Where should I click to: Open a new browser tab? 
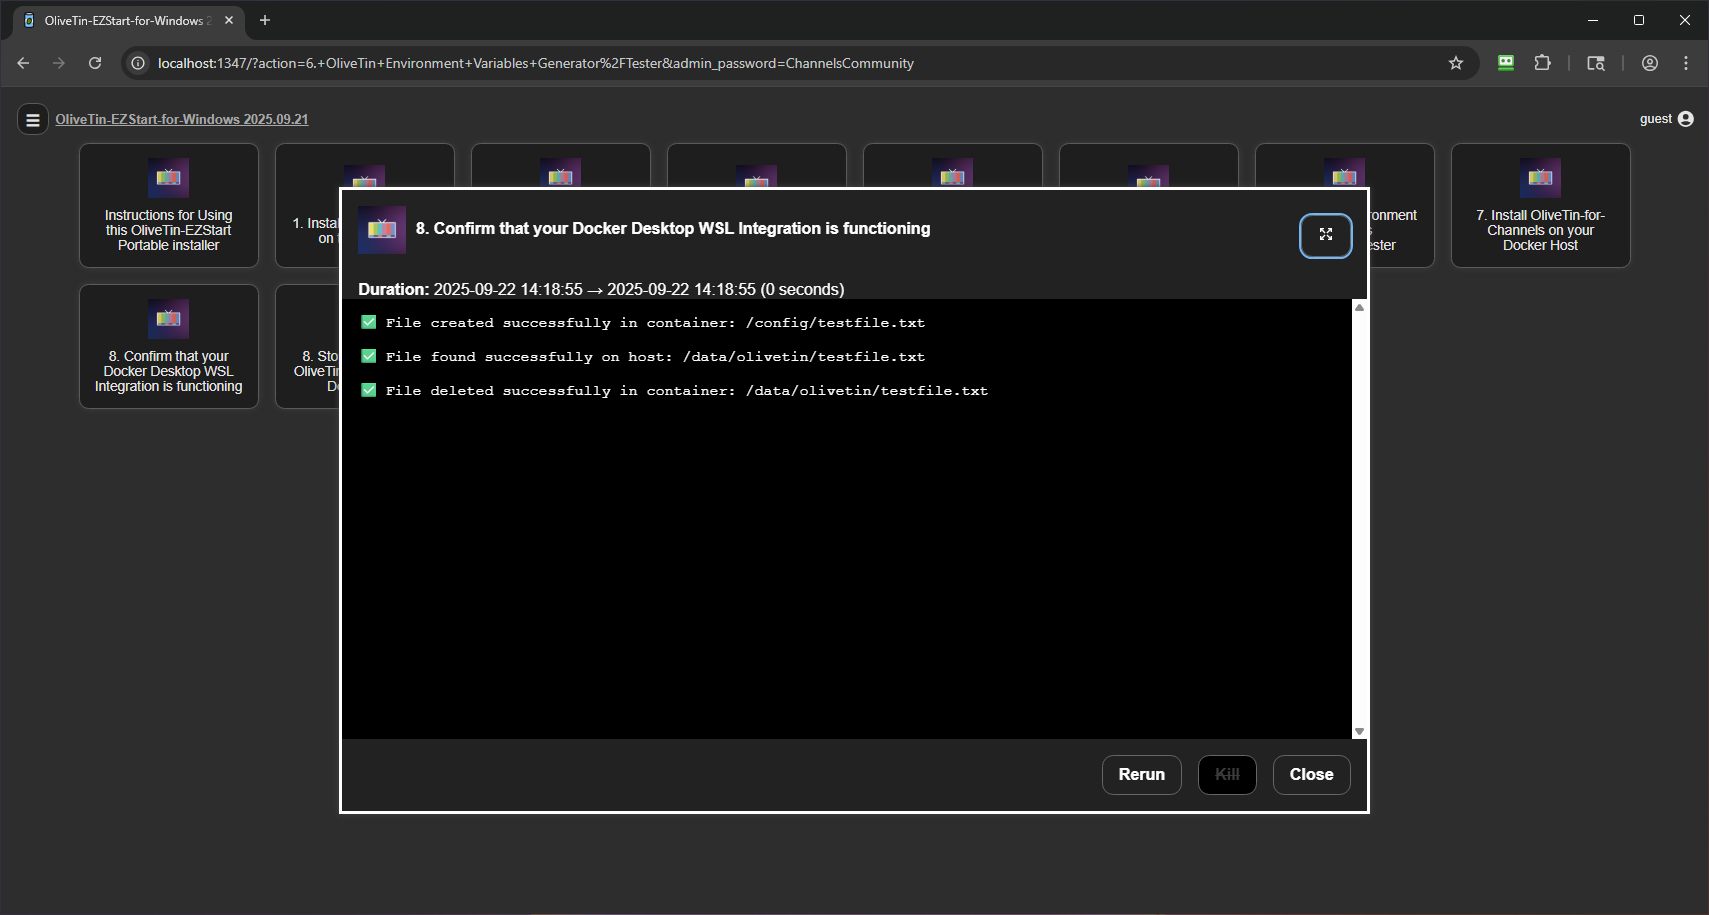click(265, 20)
